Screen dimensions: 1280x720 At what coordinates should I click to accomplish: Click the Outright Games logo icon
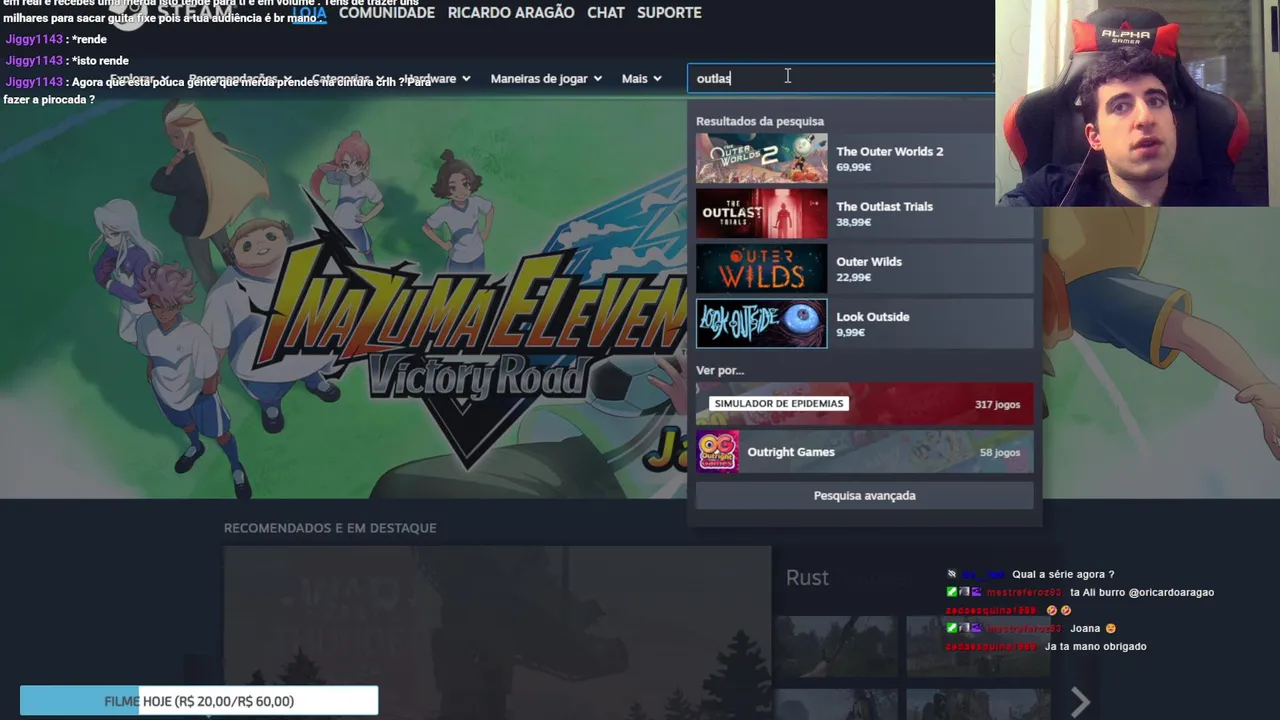[x=717, y=452]
